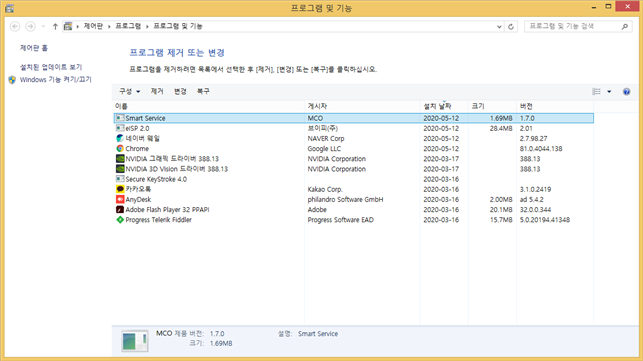
Task: Click NVIDIA 3D Vision driver icon
Action: tap(120, 169)
